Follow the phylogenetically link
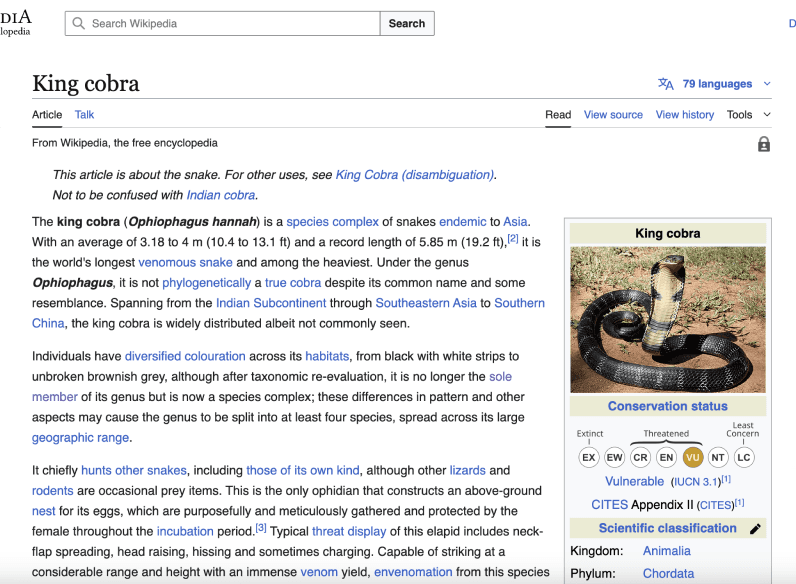 point(207,283)
